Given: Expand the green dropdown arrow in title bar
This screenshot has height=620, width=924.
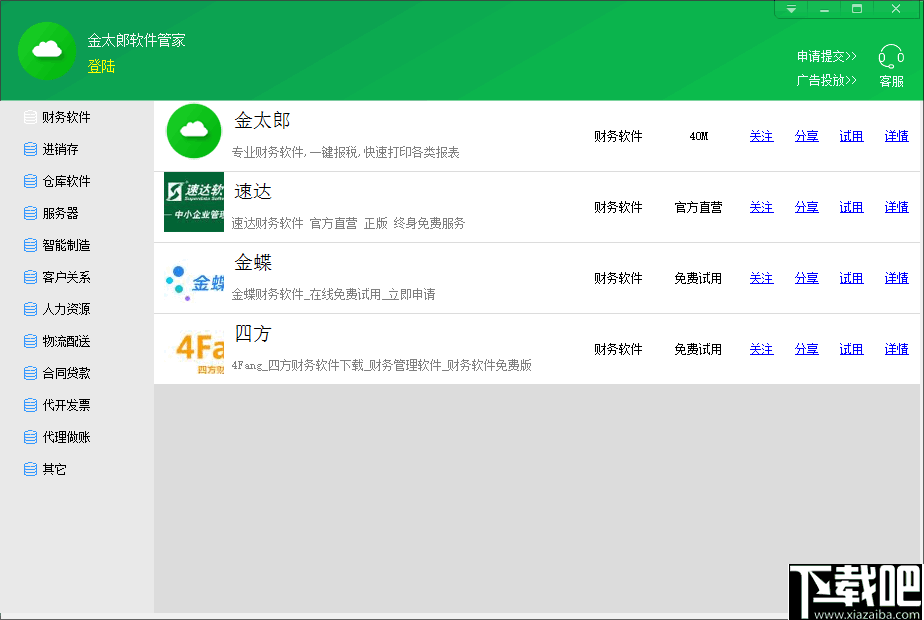Looking at the screenshot, I should click(x=789, y=9).
